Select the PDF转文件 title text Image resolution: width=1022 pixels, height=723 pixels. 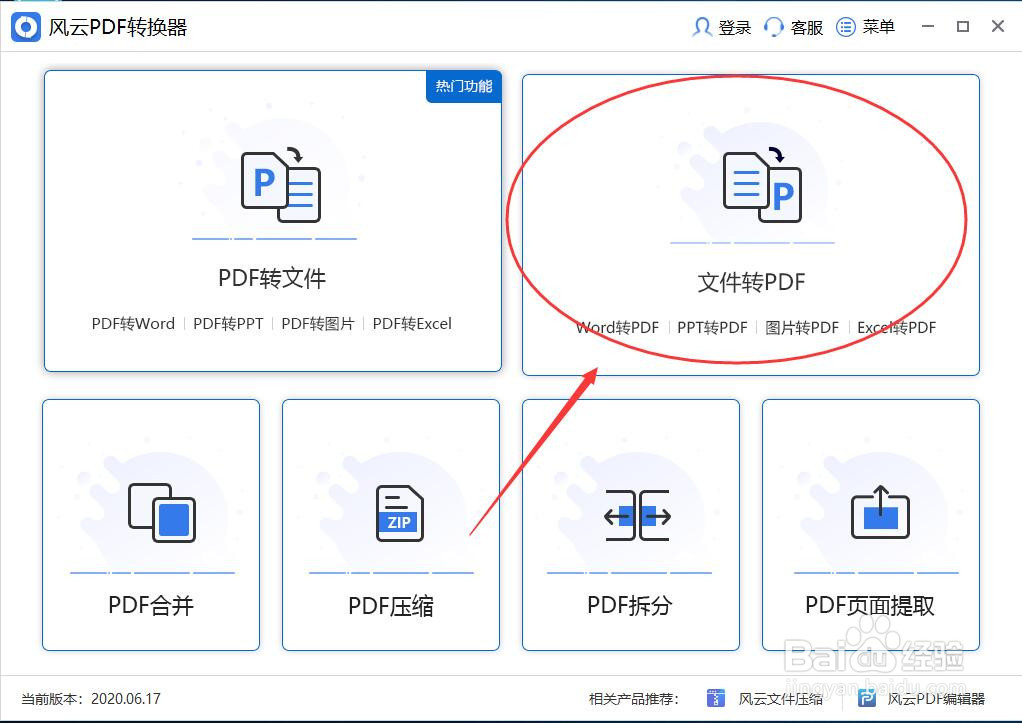272,278
